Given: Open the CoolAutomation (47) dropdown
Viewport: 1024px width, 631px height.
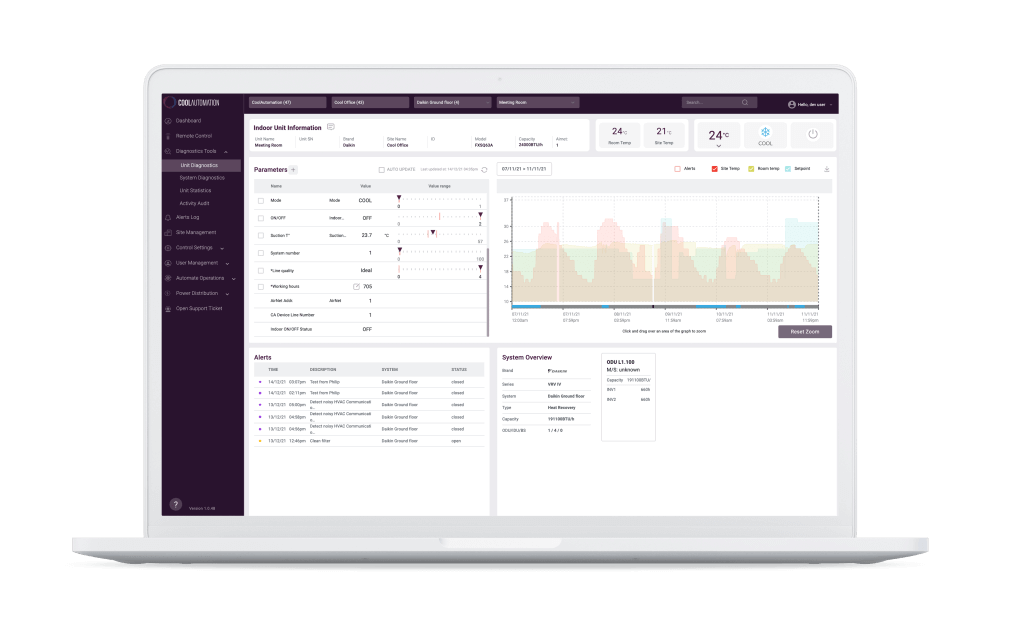Looking at the screenshot, I should [x=287, y=103].
